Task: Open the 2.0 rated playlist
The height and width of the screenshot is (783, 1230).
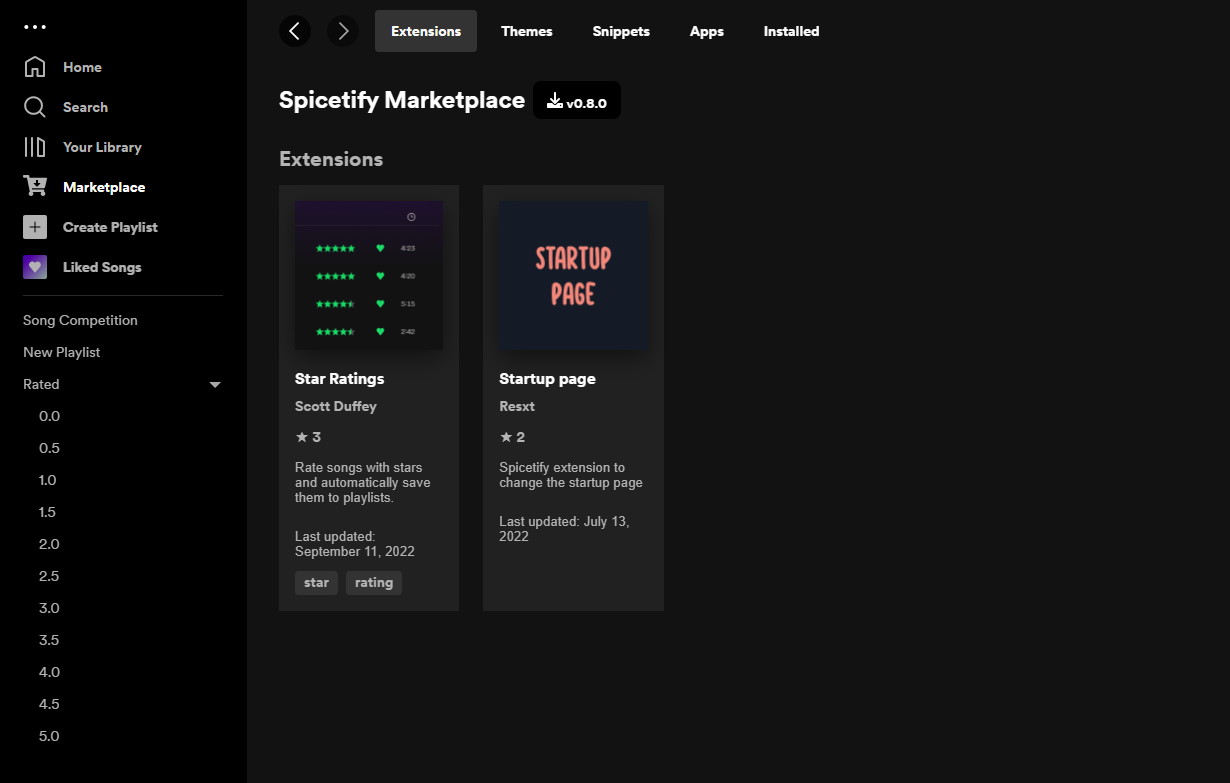Action: (x=49, y=544)
